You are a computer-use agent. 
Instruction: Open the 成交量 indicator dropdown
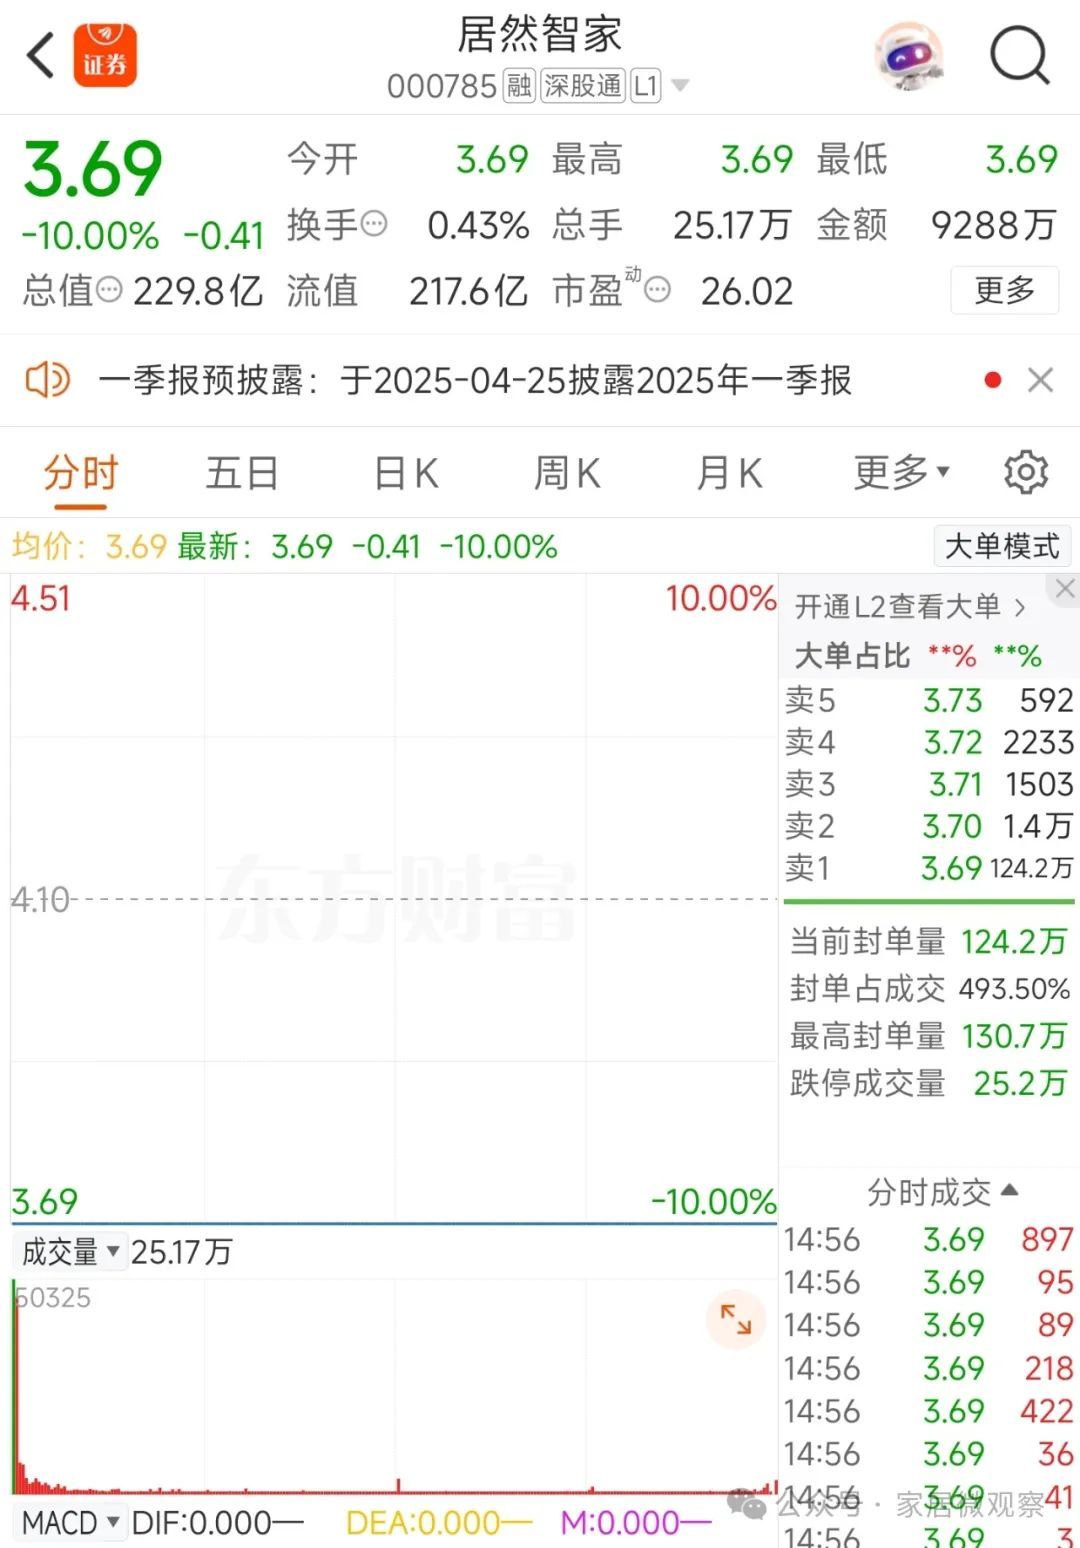pyautogui.click(x=70, y=1252)
